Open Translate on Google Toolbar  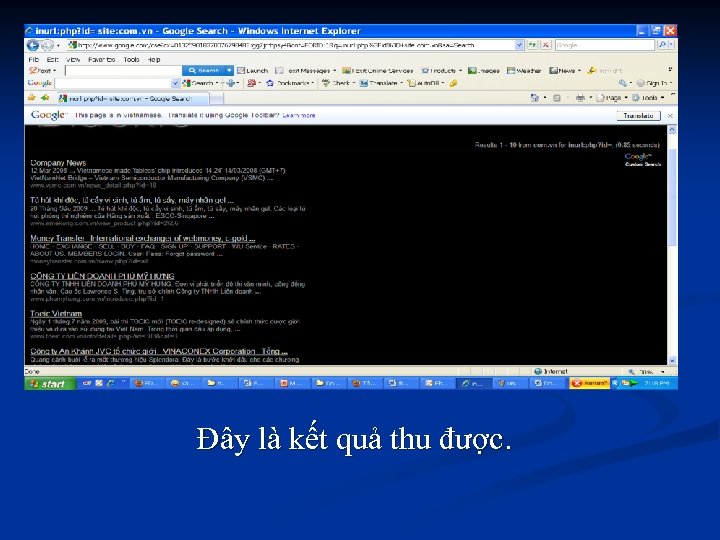(x=381, y=83)
